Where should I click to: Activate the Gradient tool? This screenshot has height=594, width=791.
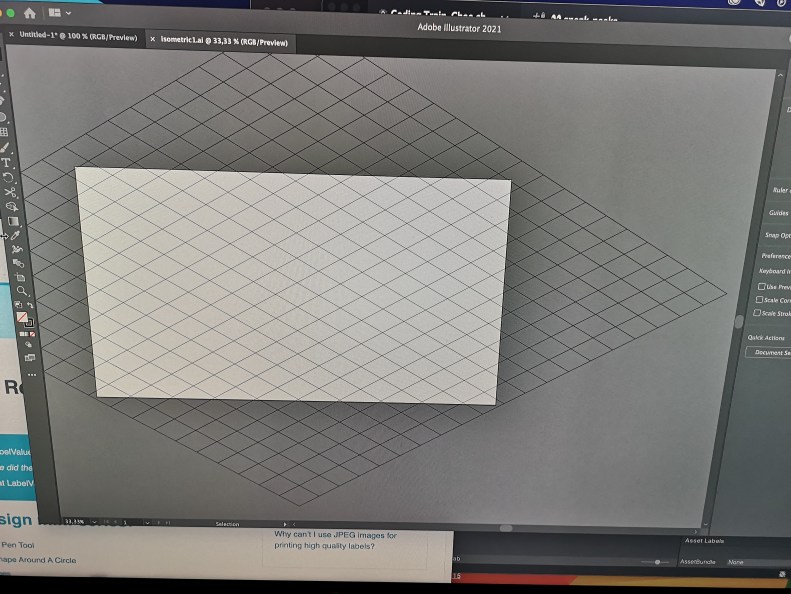point(13,220)
